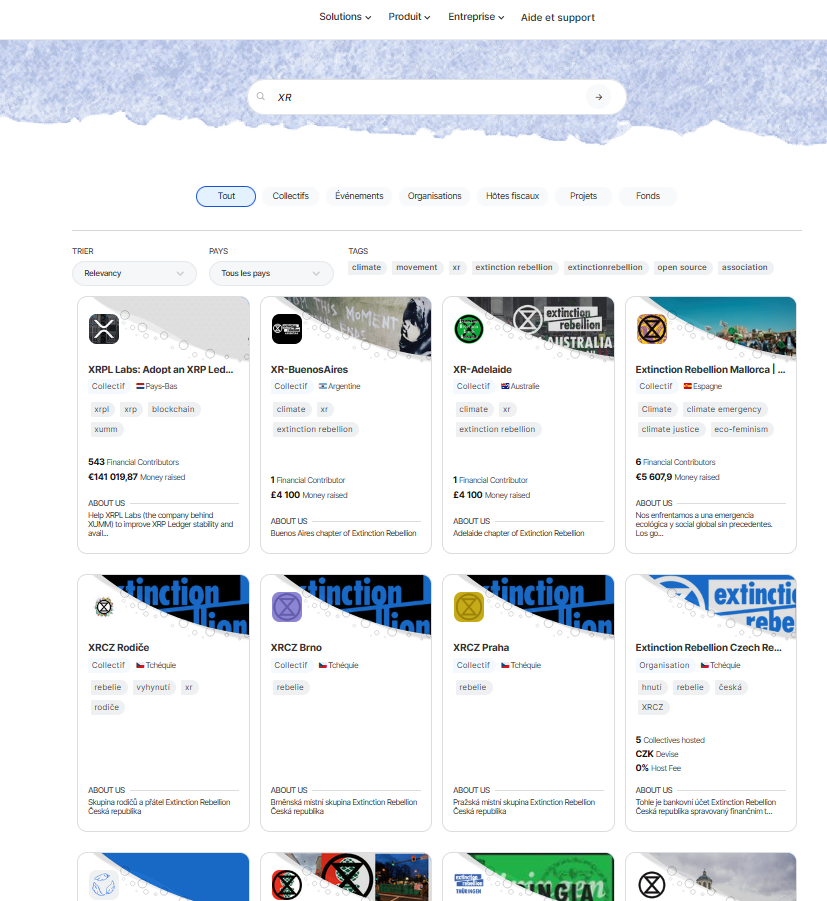Viewport: 827px width, 901px height.
Task: Click the search submit arrow icon
Action: coord(598,97)
